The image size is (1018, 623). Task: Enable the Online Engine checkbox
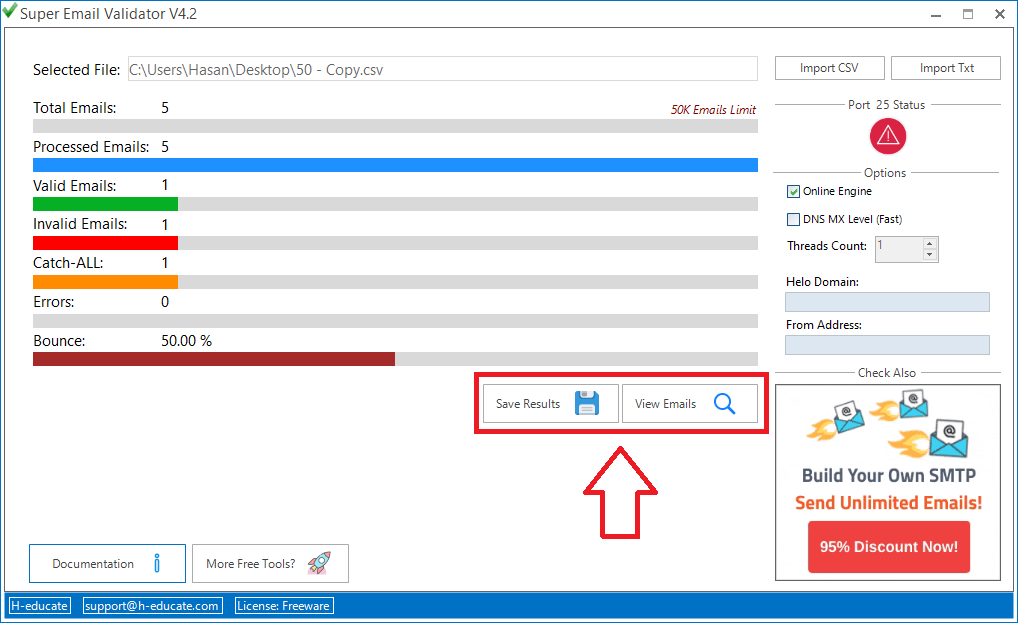tap(793, 191)
